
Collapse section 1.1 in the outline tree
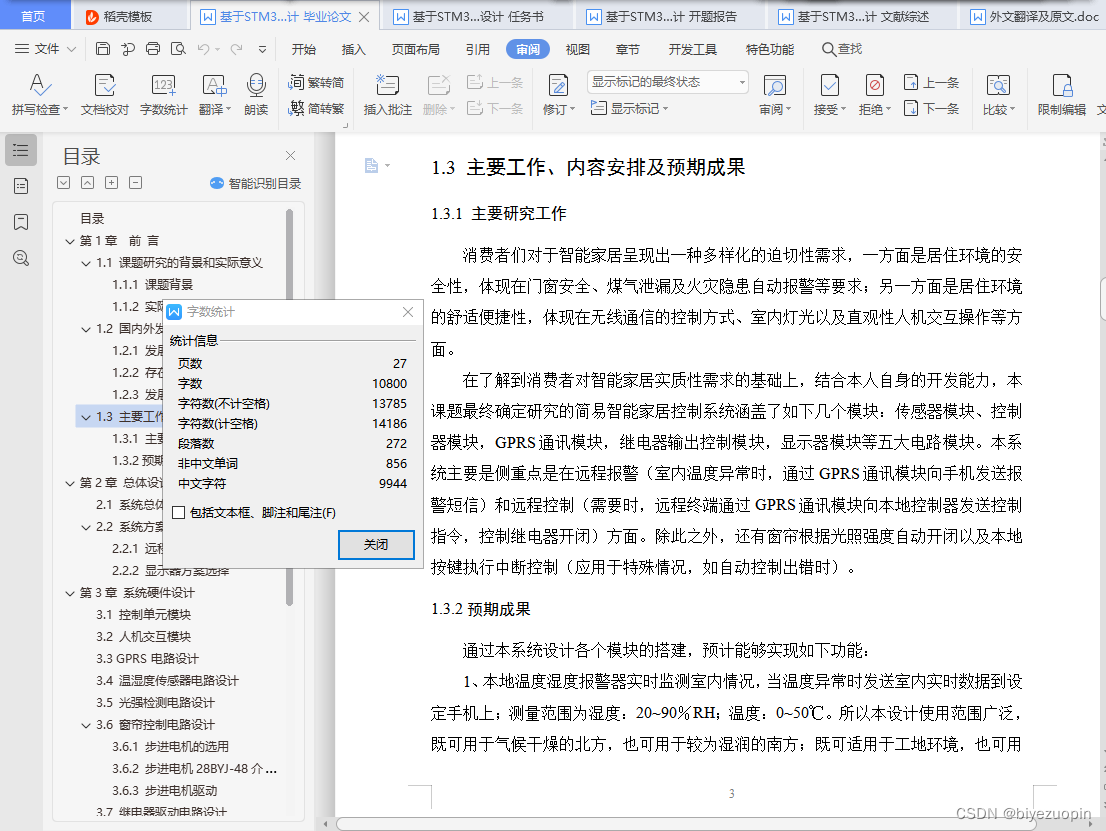[86, 263]
